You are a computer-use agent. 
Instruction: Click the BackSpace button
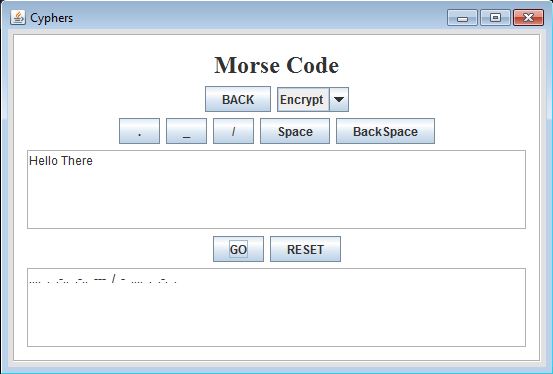coord(385,131)
